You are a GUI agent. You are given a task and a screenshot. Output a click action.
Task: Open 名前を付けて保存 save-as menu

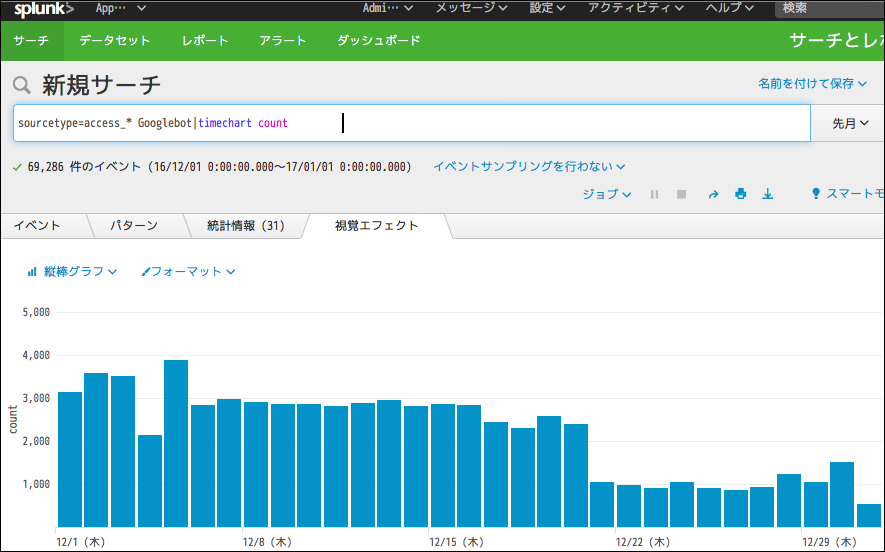click(x=812, y=84)
